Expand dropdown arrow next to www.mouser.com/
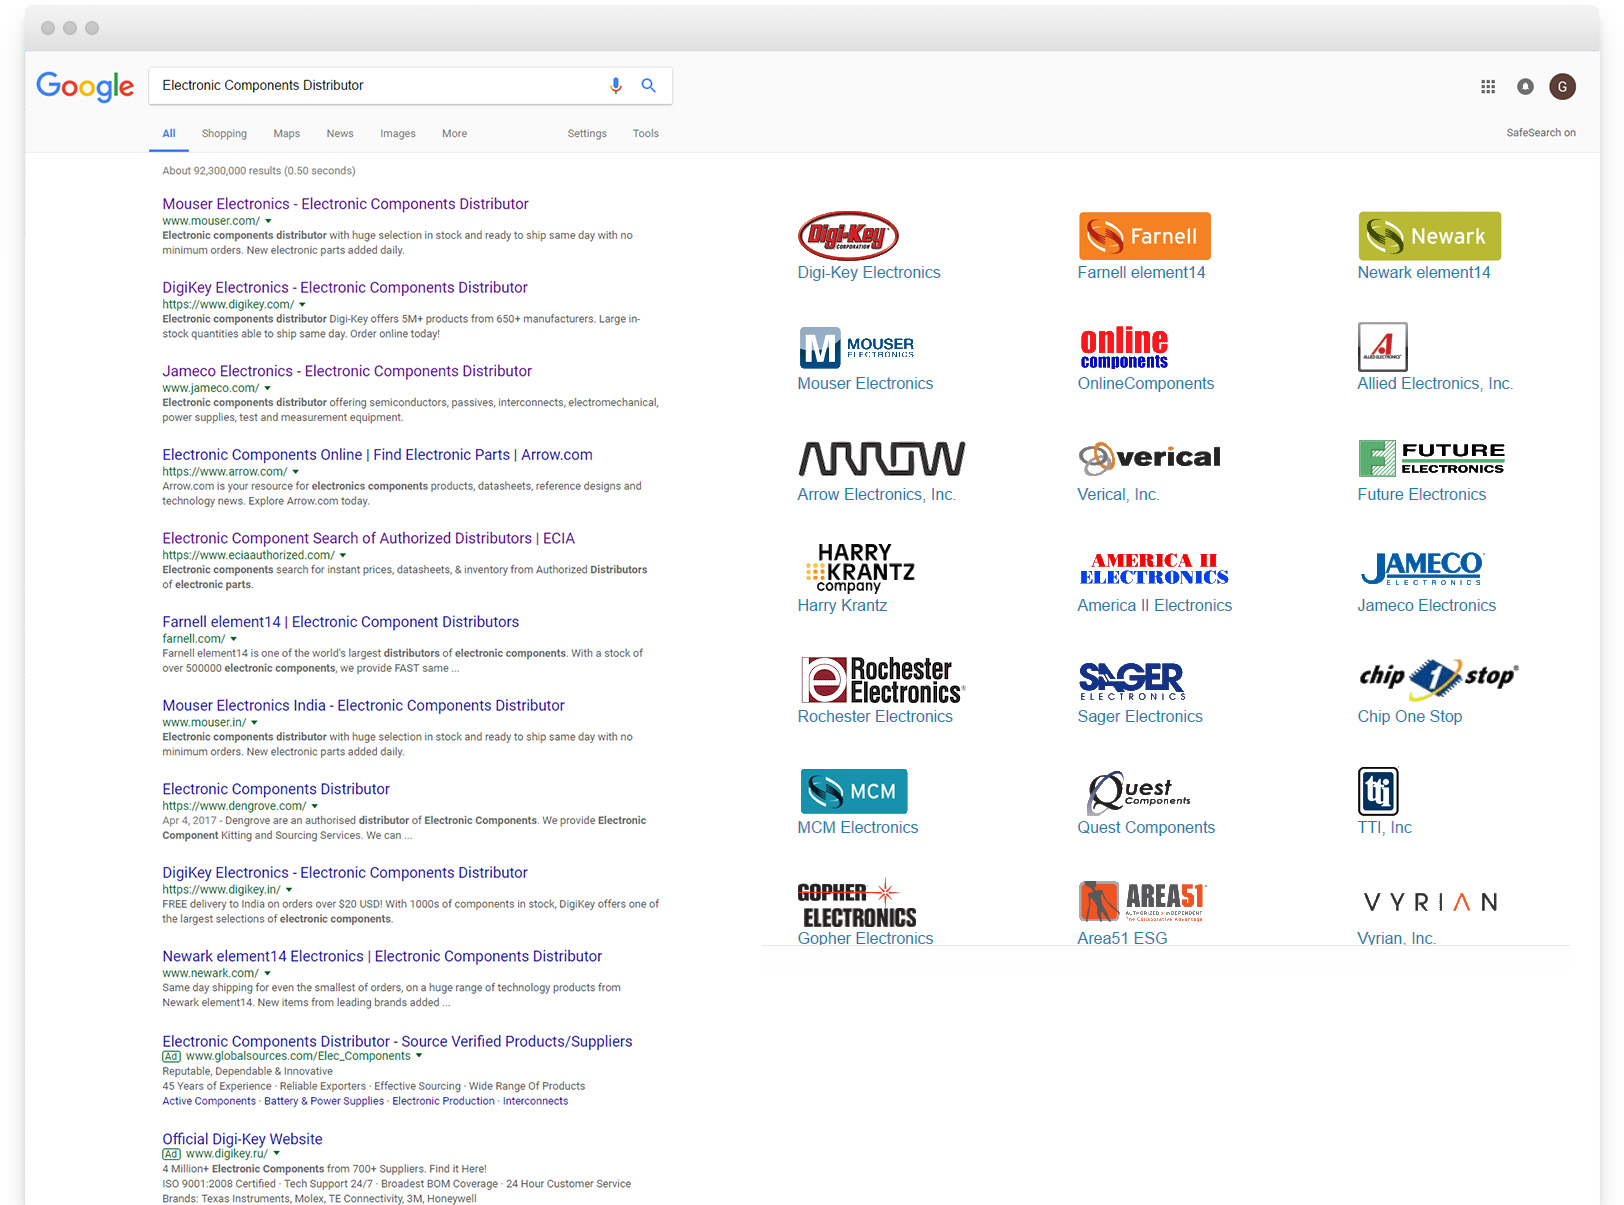1624x1205 pixels. pyautogui.click(x=268, y=221)
